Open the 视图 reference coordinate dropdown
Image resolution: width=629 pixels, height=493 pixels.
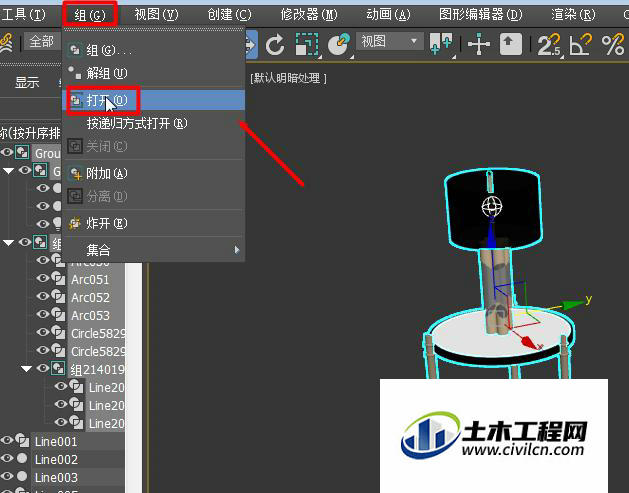tap(390, 41)
